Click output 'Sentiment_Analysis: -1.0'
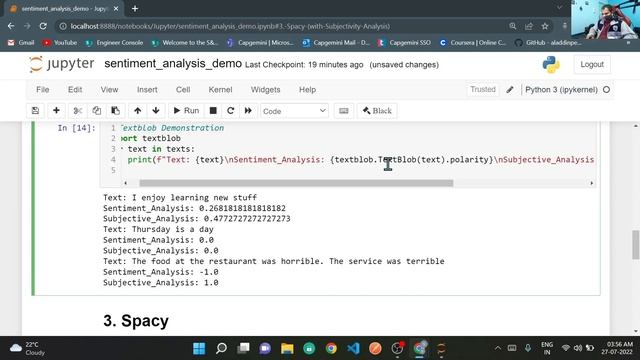 pyautogui.click(x=161, y=272)
